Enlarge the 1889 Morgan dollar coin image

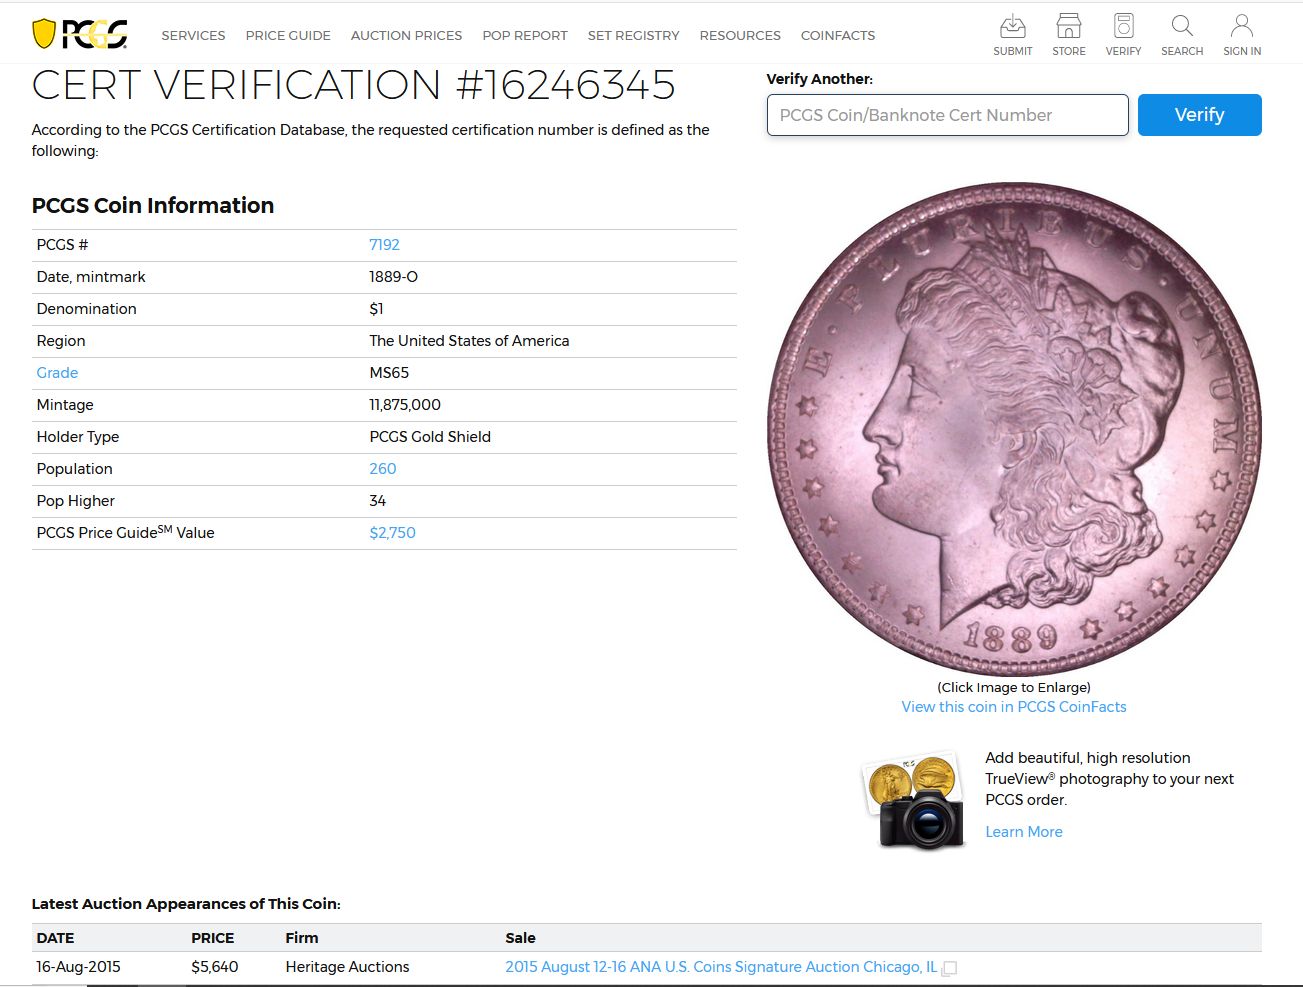click(1014, 429)
